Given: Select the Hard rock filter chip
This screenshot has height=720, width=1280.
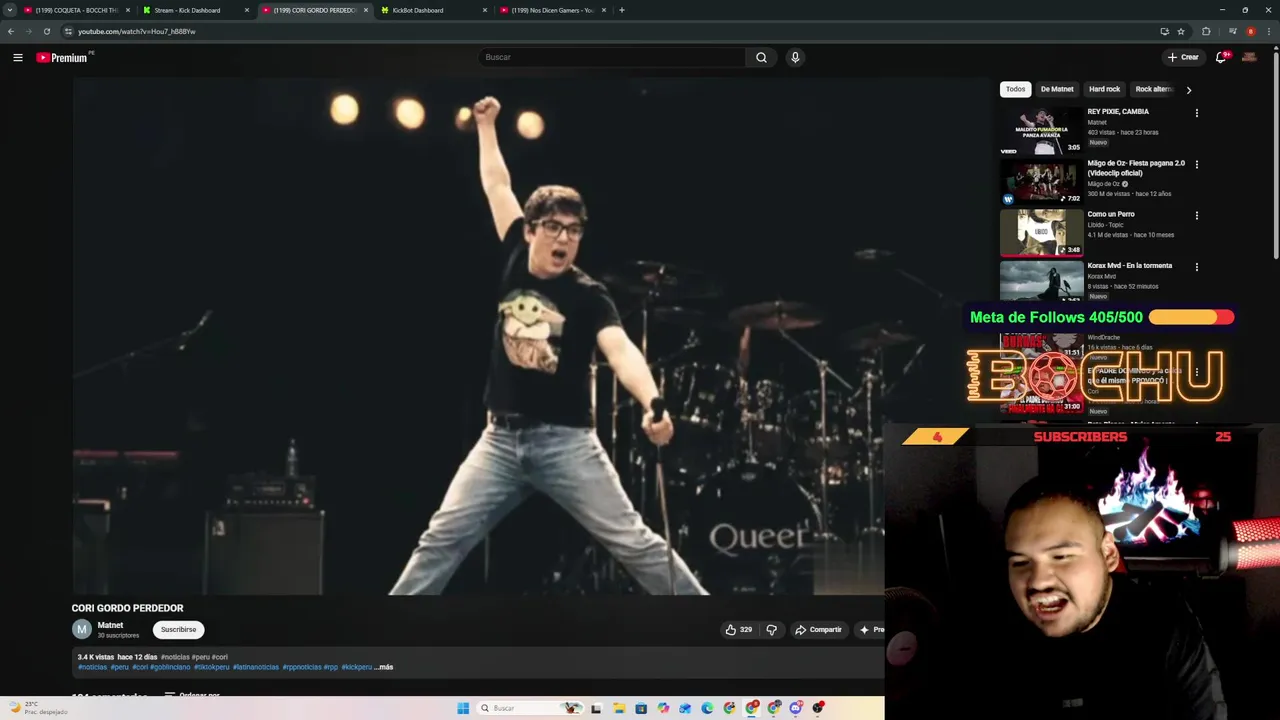Looking at the screenshot, I should pyautogui.click(x=1105, y=89).
